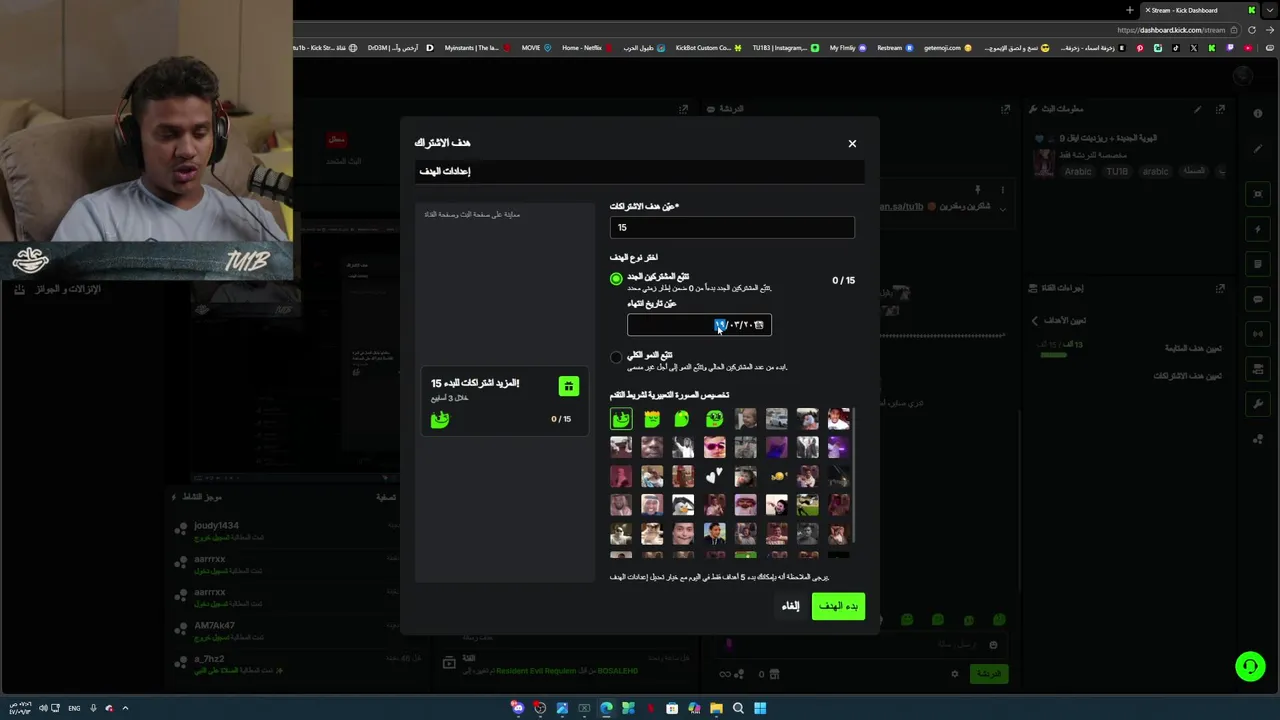Open the KickBot Custom Co... bookmark

pos(708,48)
